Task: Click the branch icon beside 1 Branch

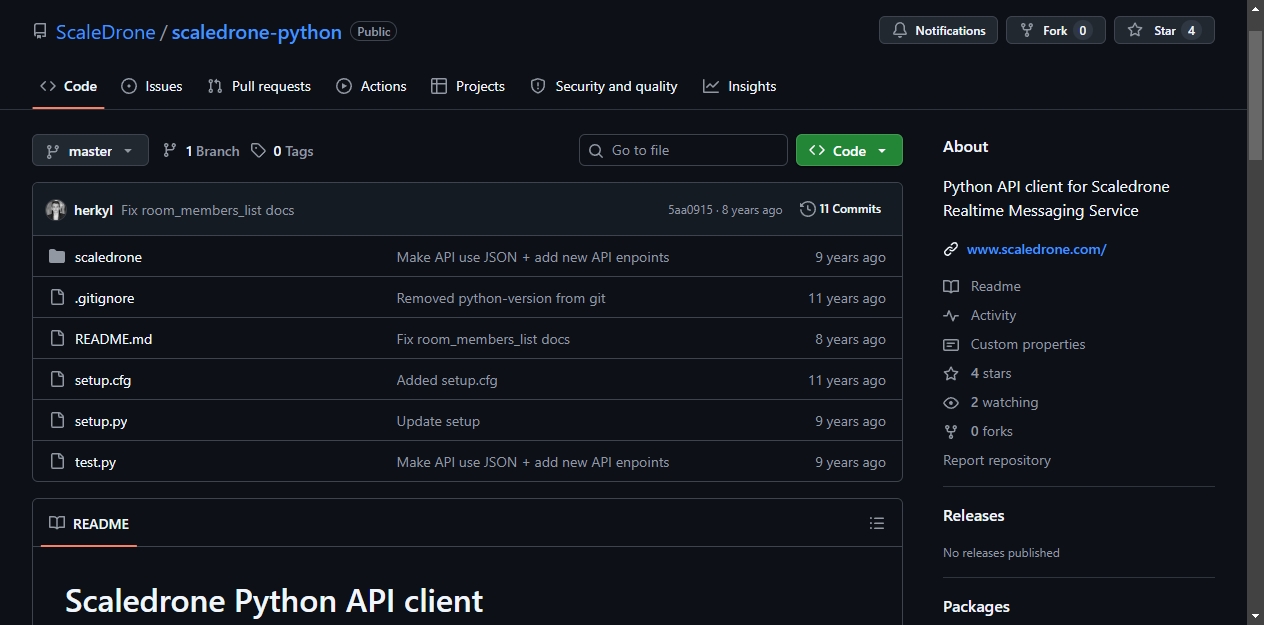Action: point(170,151)
